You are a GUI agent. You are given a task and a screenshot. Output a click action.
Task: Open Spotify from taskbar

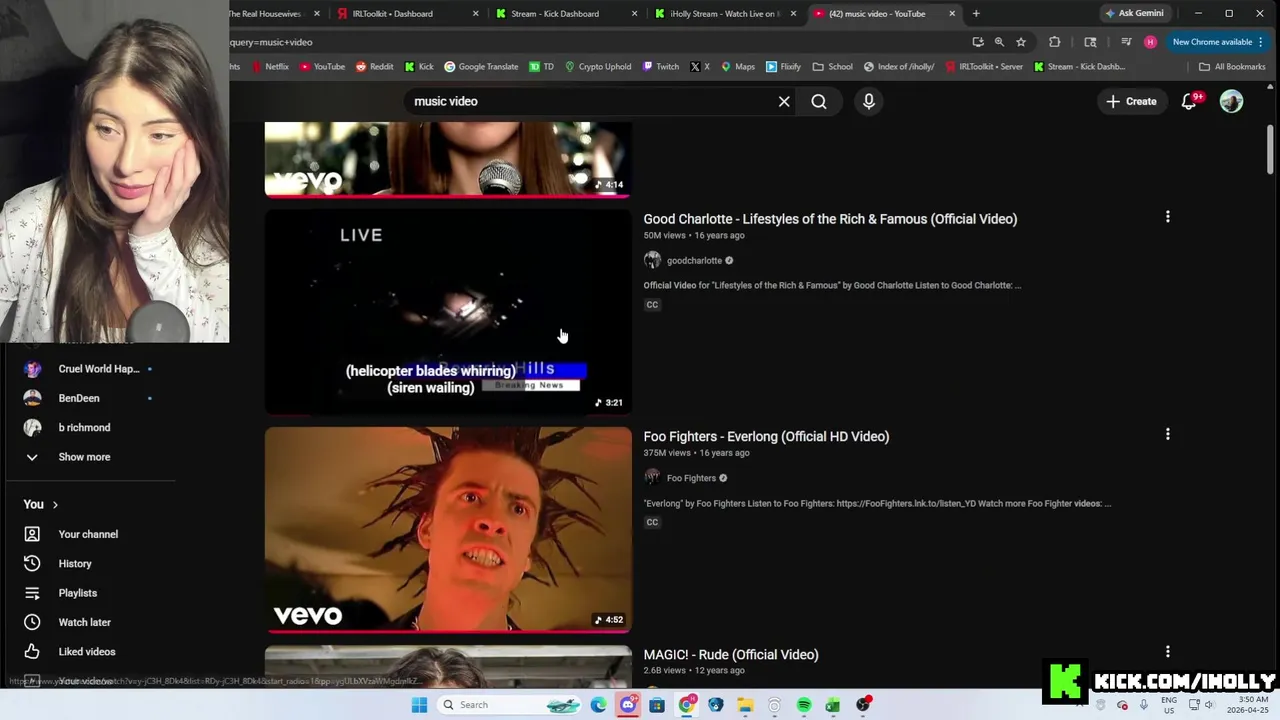(804, 705)
